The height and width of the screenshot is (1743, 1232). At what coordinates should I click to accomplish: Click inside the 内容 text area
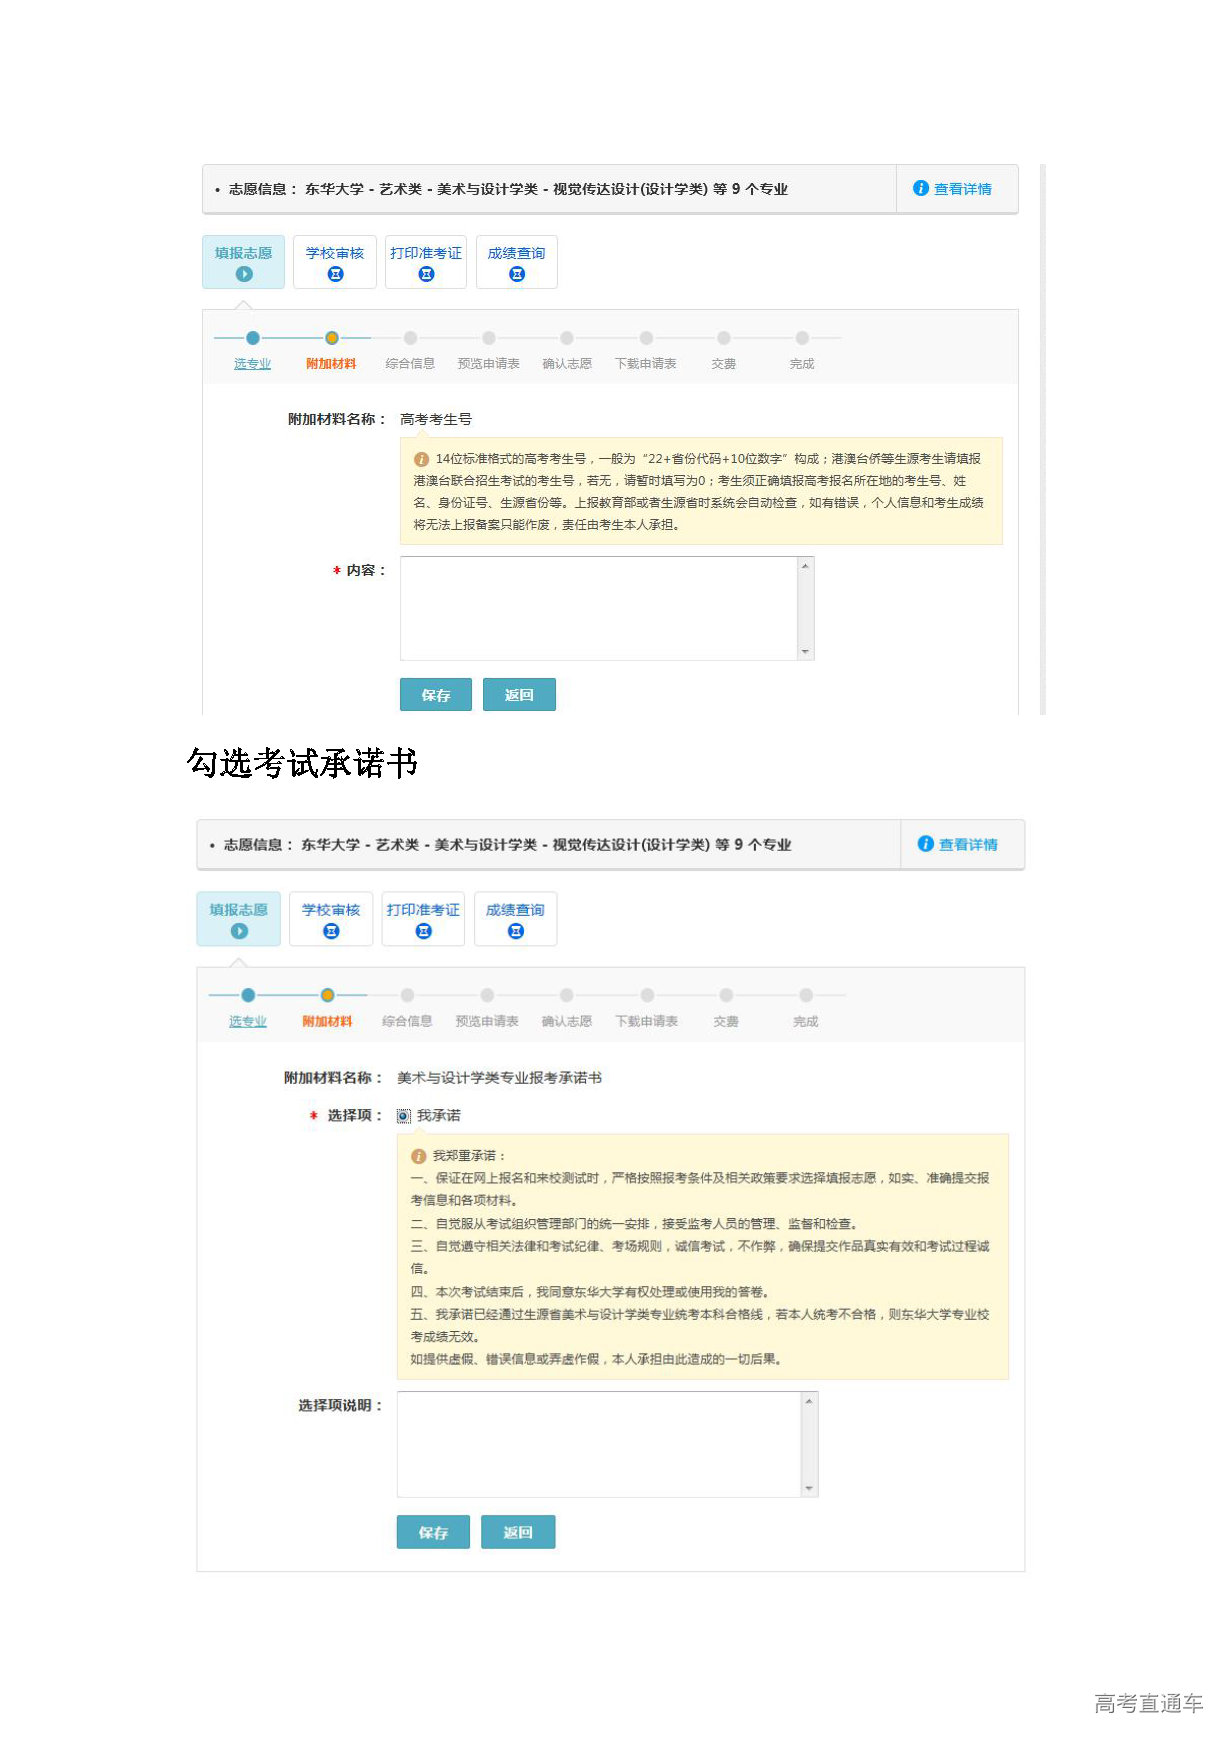point(599,608)
